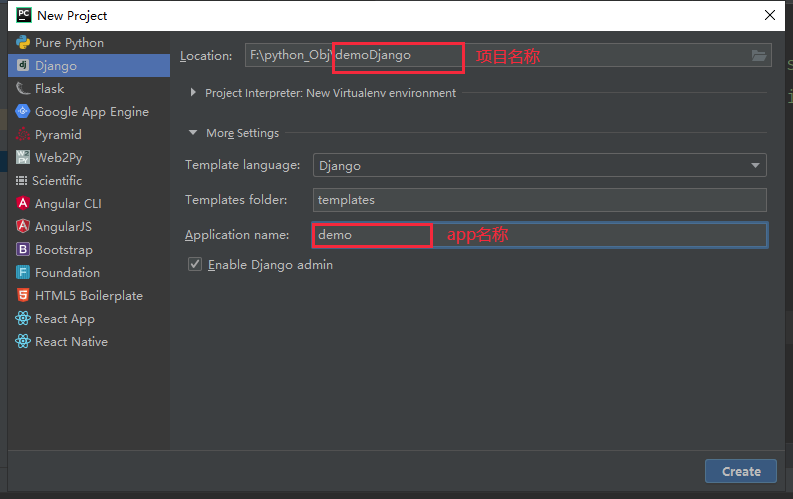793x499 pixels.
Task: Close the New Project dialog
Action: pyautogui.click(x=770, y=15)
